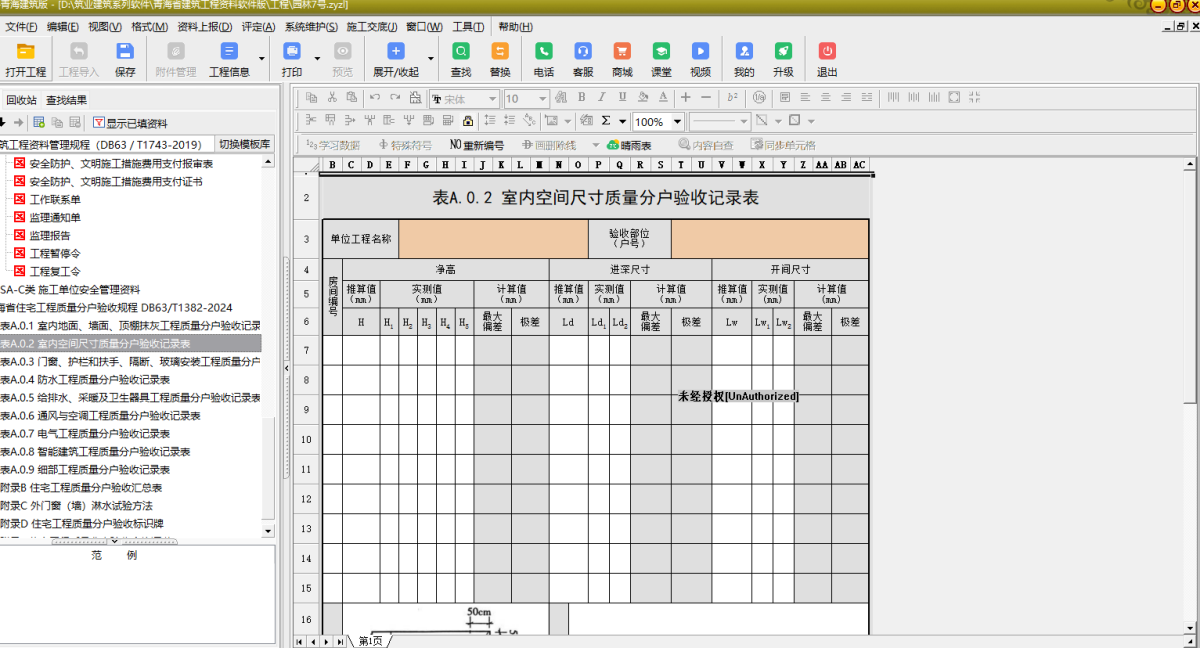Click the superscript b² icon
Viewport: 1200px width, 648px height.
tap(733, 97)
